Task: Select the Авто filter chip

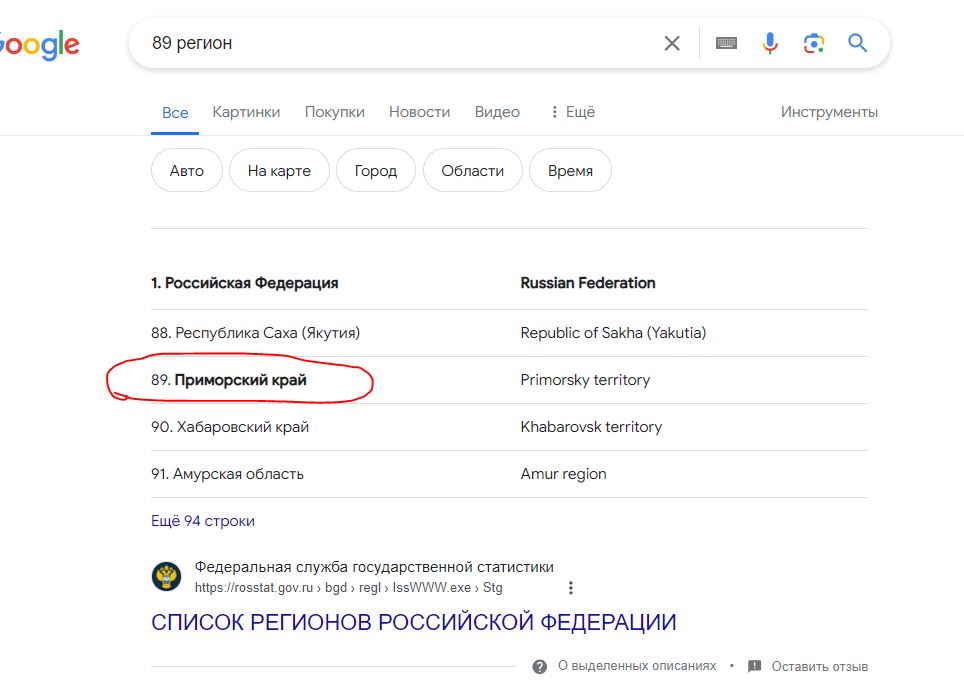Action: pyautogui.click(x=186, y=170)
